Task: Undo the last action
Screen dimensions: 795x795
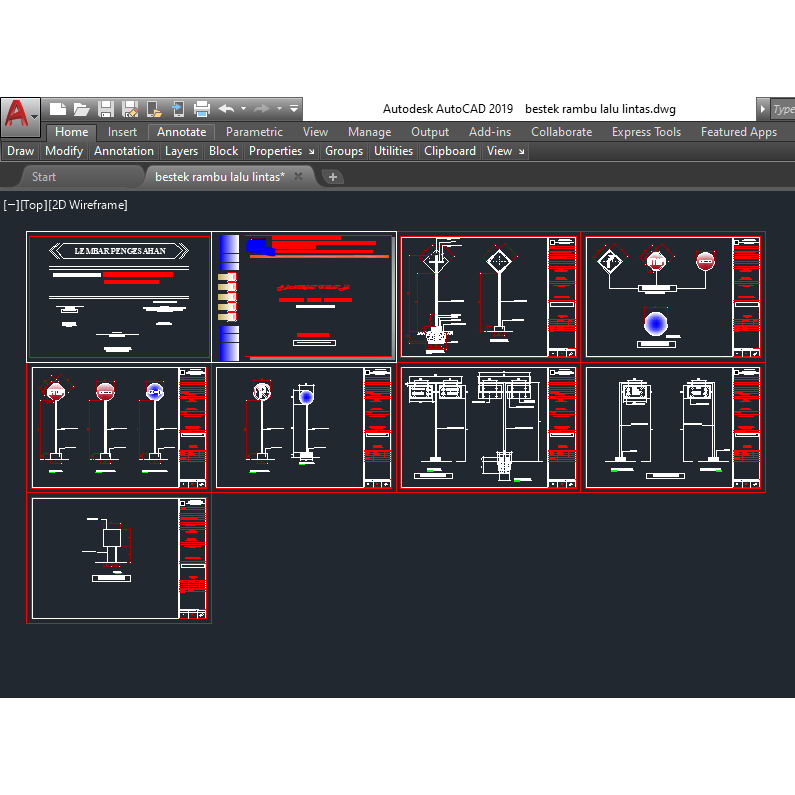Action: [226, 109]
